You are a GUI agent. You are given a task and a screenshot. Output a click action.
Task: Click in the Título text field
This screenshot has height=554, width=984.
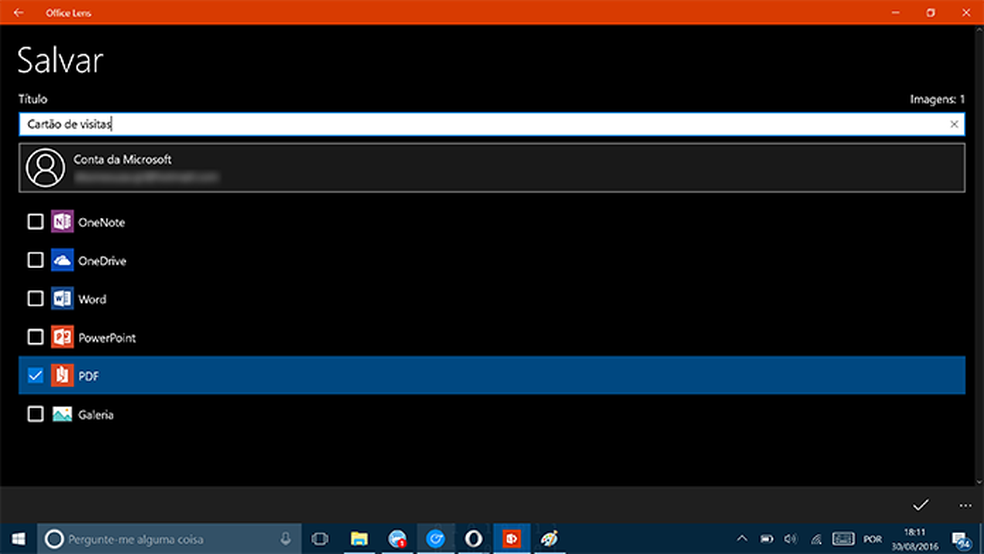click(x=491, y=124)
